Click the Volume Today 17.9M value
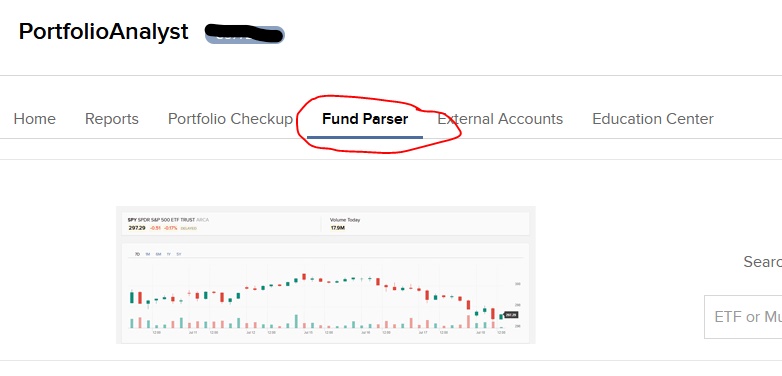The image size is (782, 376). (338, 228)
